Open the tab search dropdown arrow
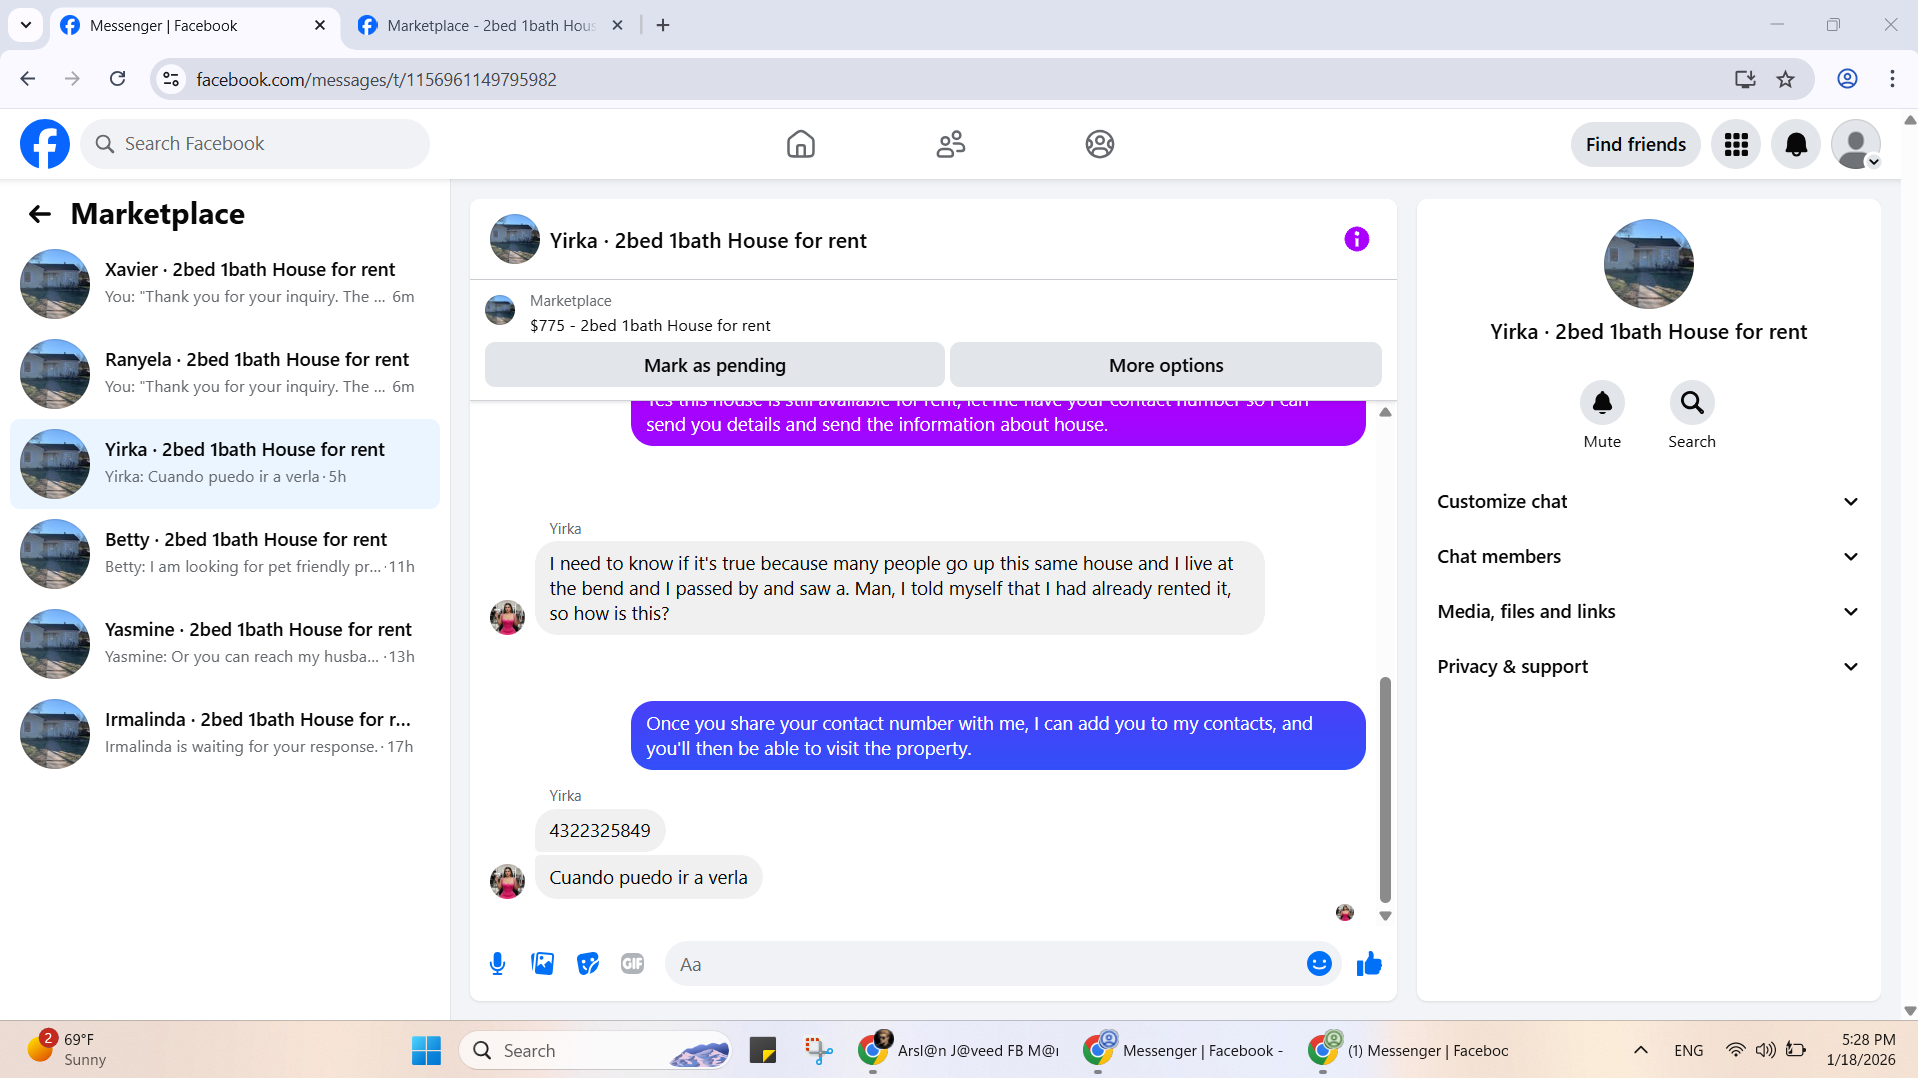 click(x=26, y=25)
